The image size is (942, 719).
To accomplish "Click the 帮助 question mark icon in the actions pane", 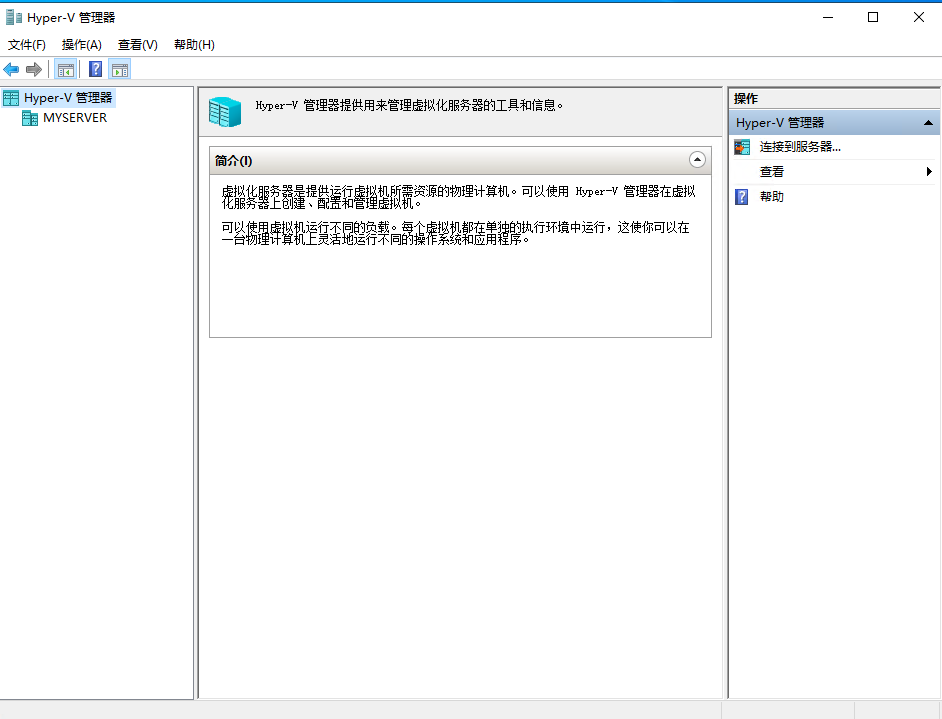I will [742, 196].
